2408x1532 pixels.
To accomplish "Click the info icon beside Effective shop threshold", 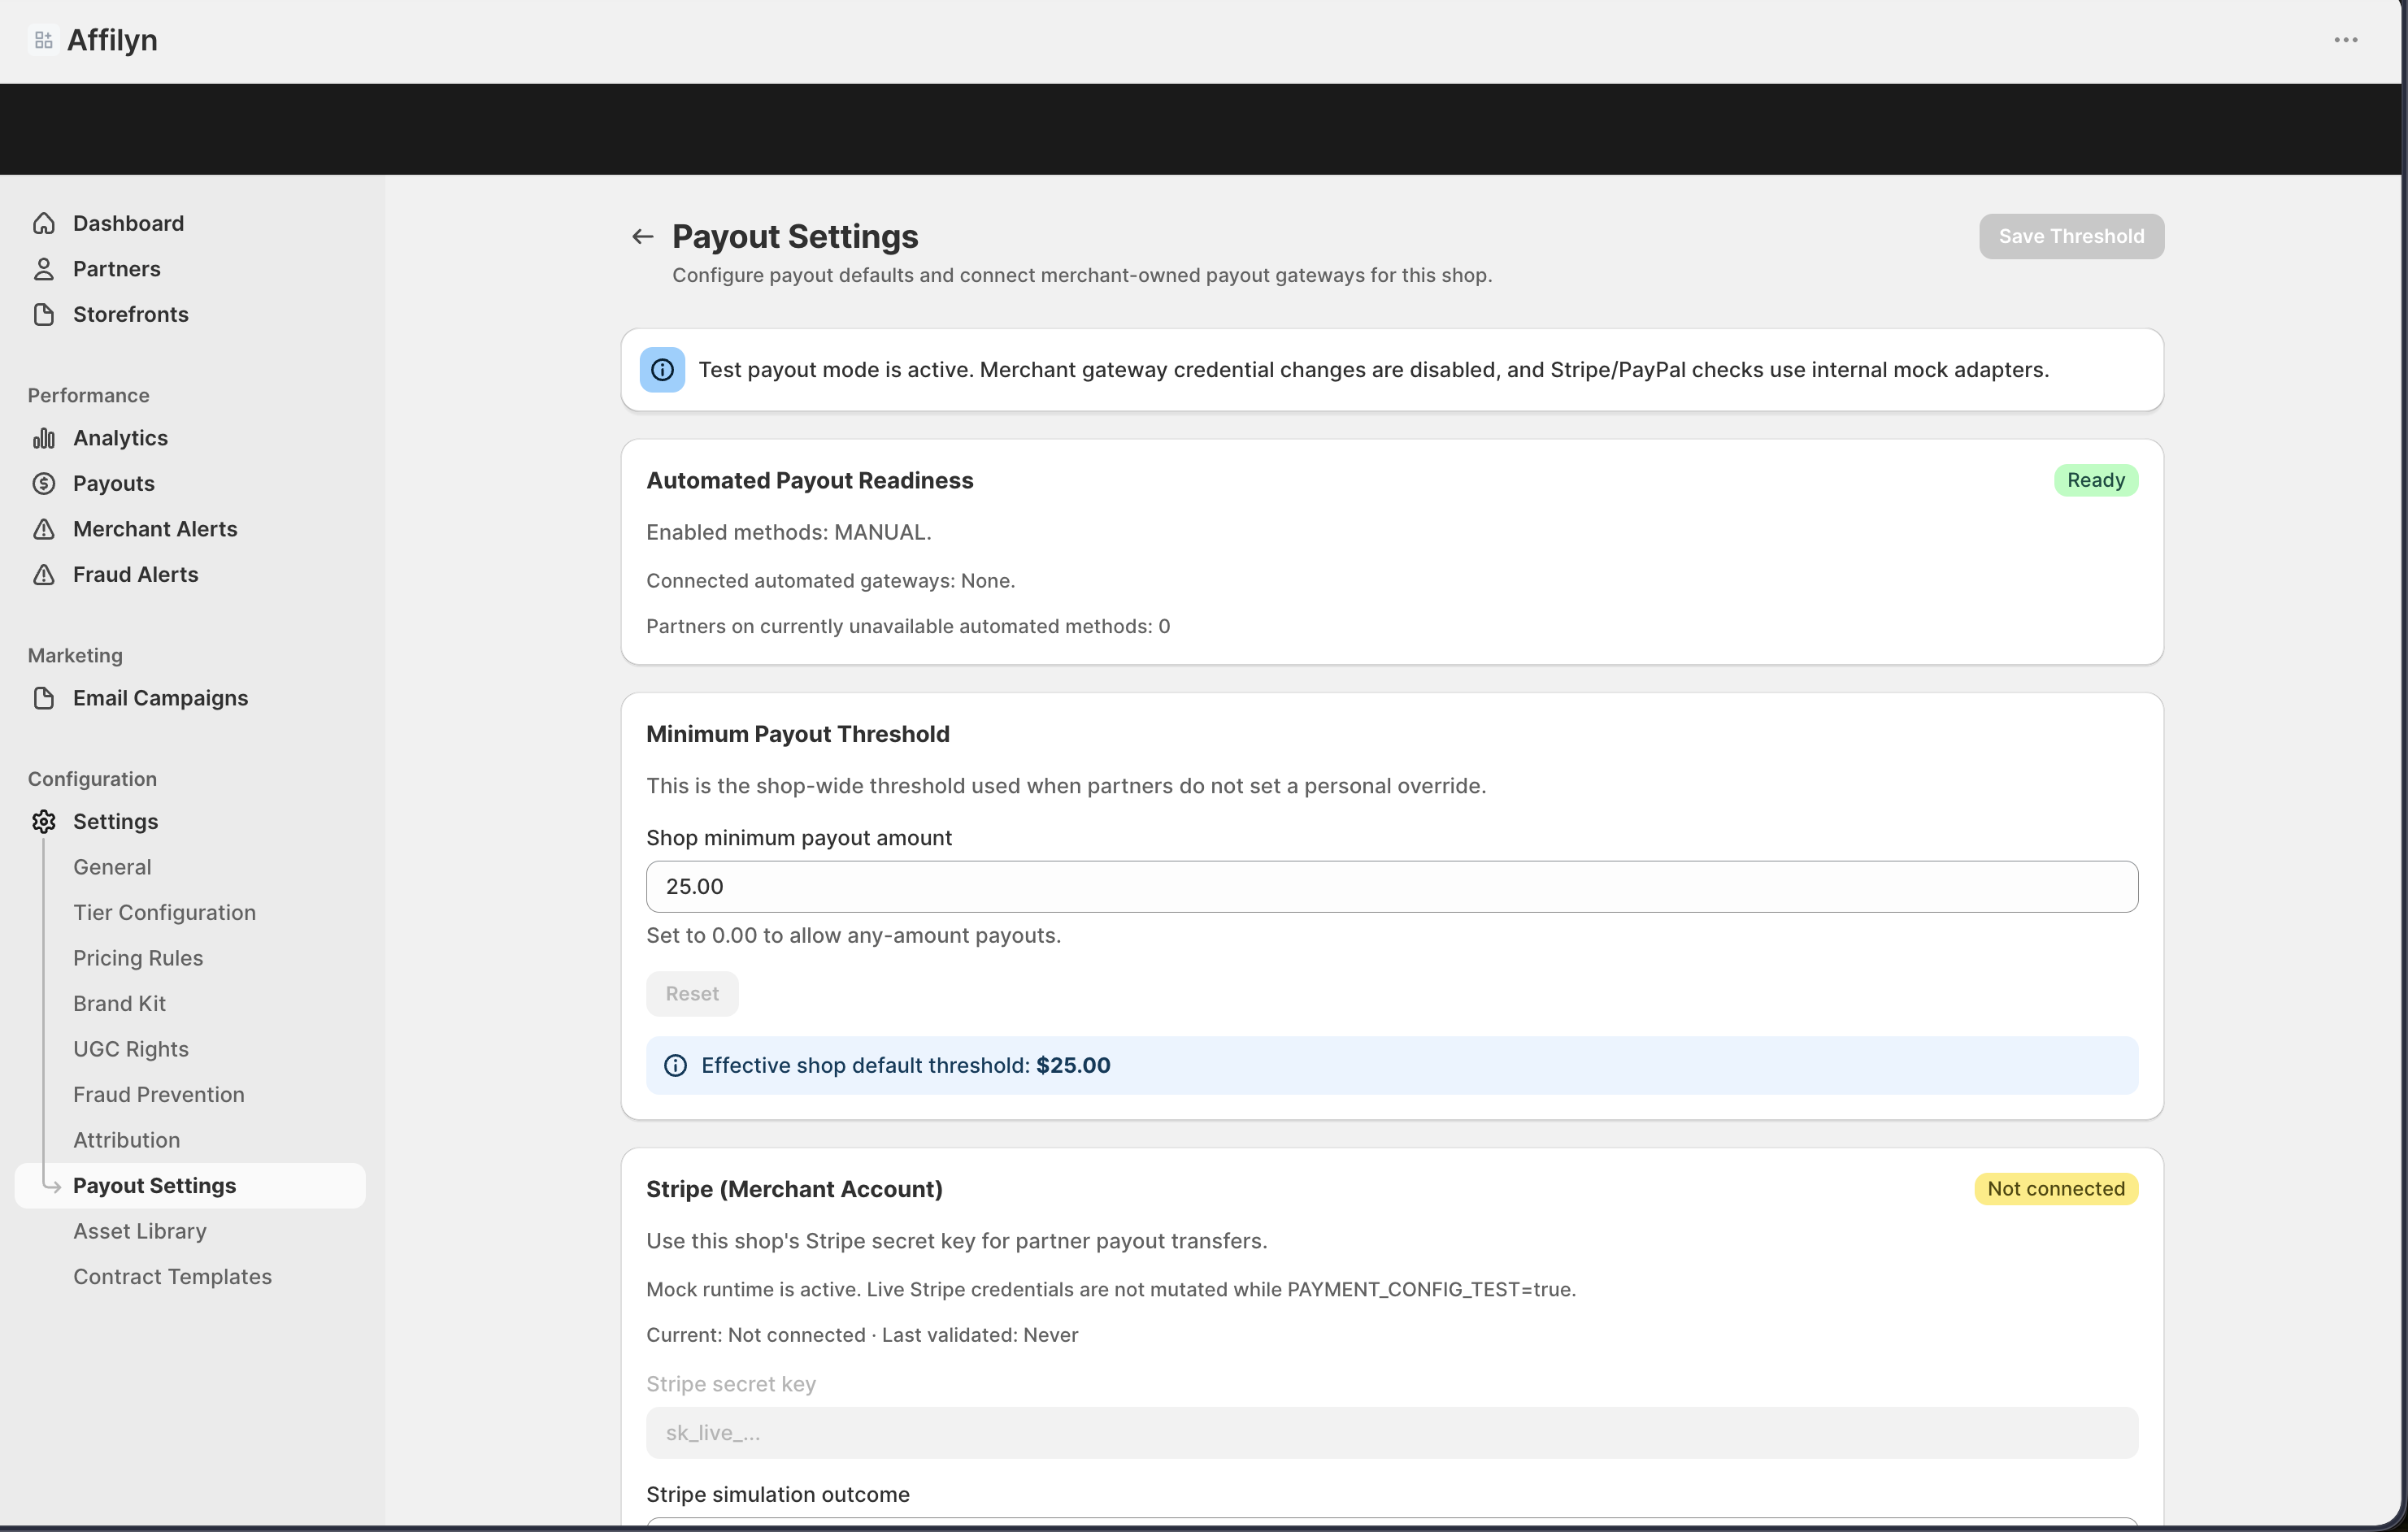I will click(x=676, y=1065).
